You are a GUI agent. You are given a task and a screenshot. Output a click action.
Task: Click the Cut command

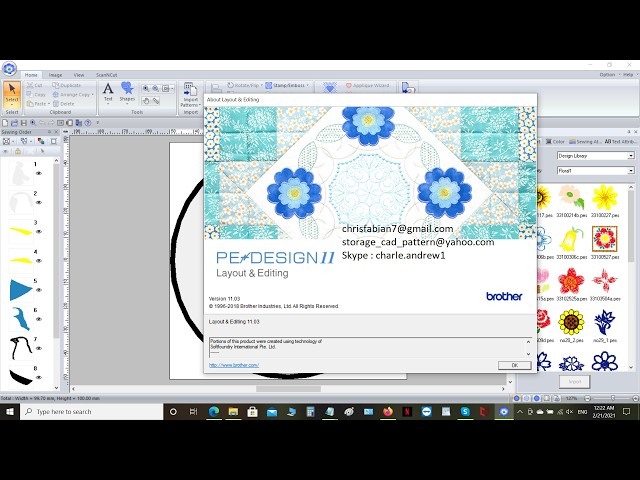[34, 85]
